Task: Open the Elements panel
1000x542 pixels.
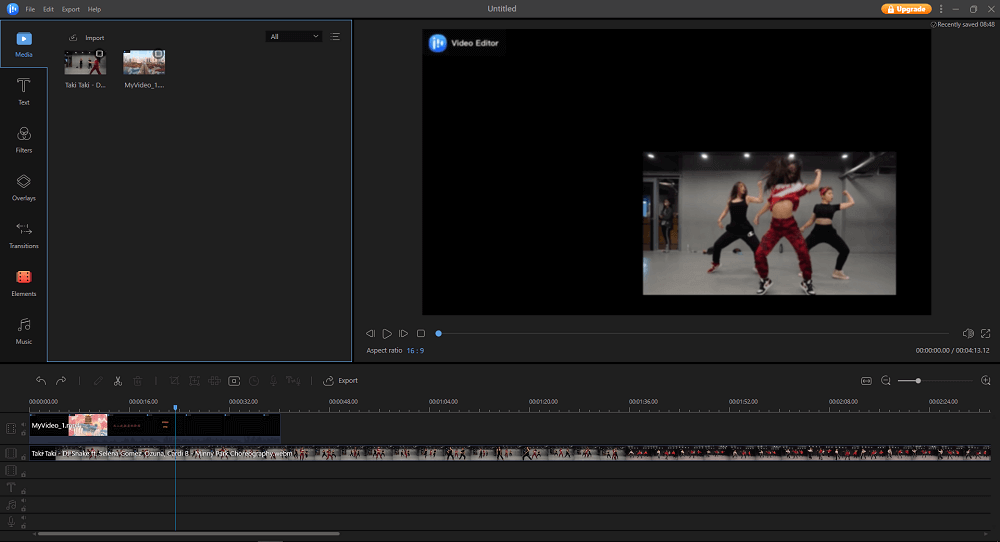Action: click(x=23, y=282)
